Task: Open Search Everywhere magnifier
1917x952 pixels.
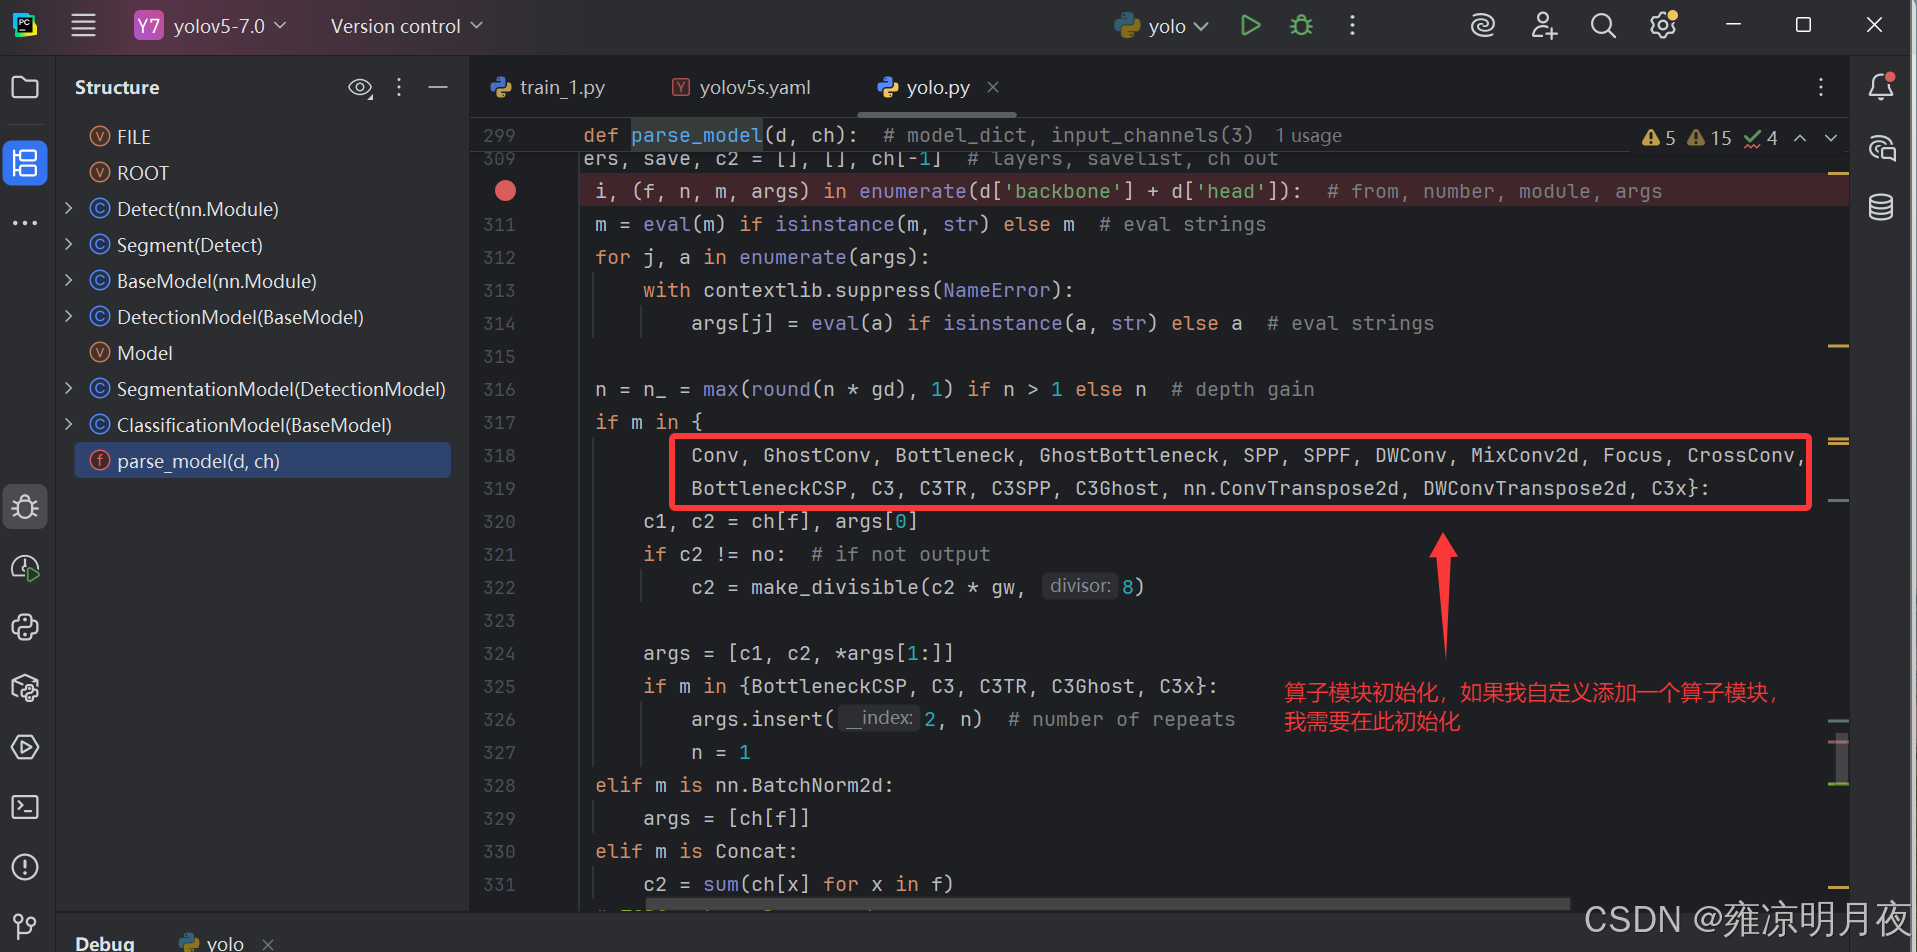Action: 1603,26
